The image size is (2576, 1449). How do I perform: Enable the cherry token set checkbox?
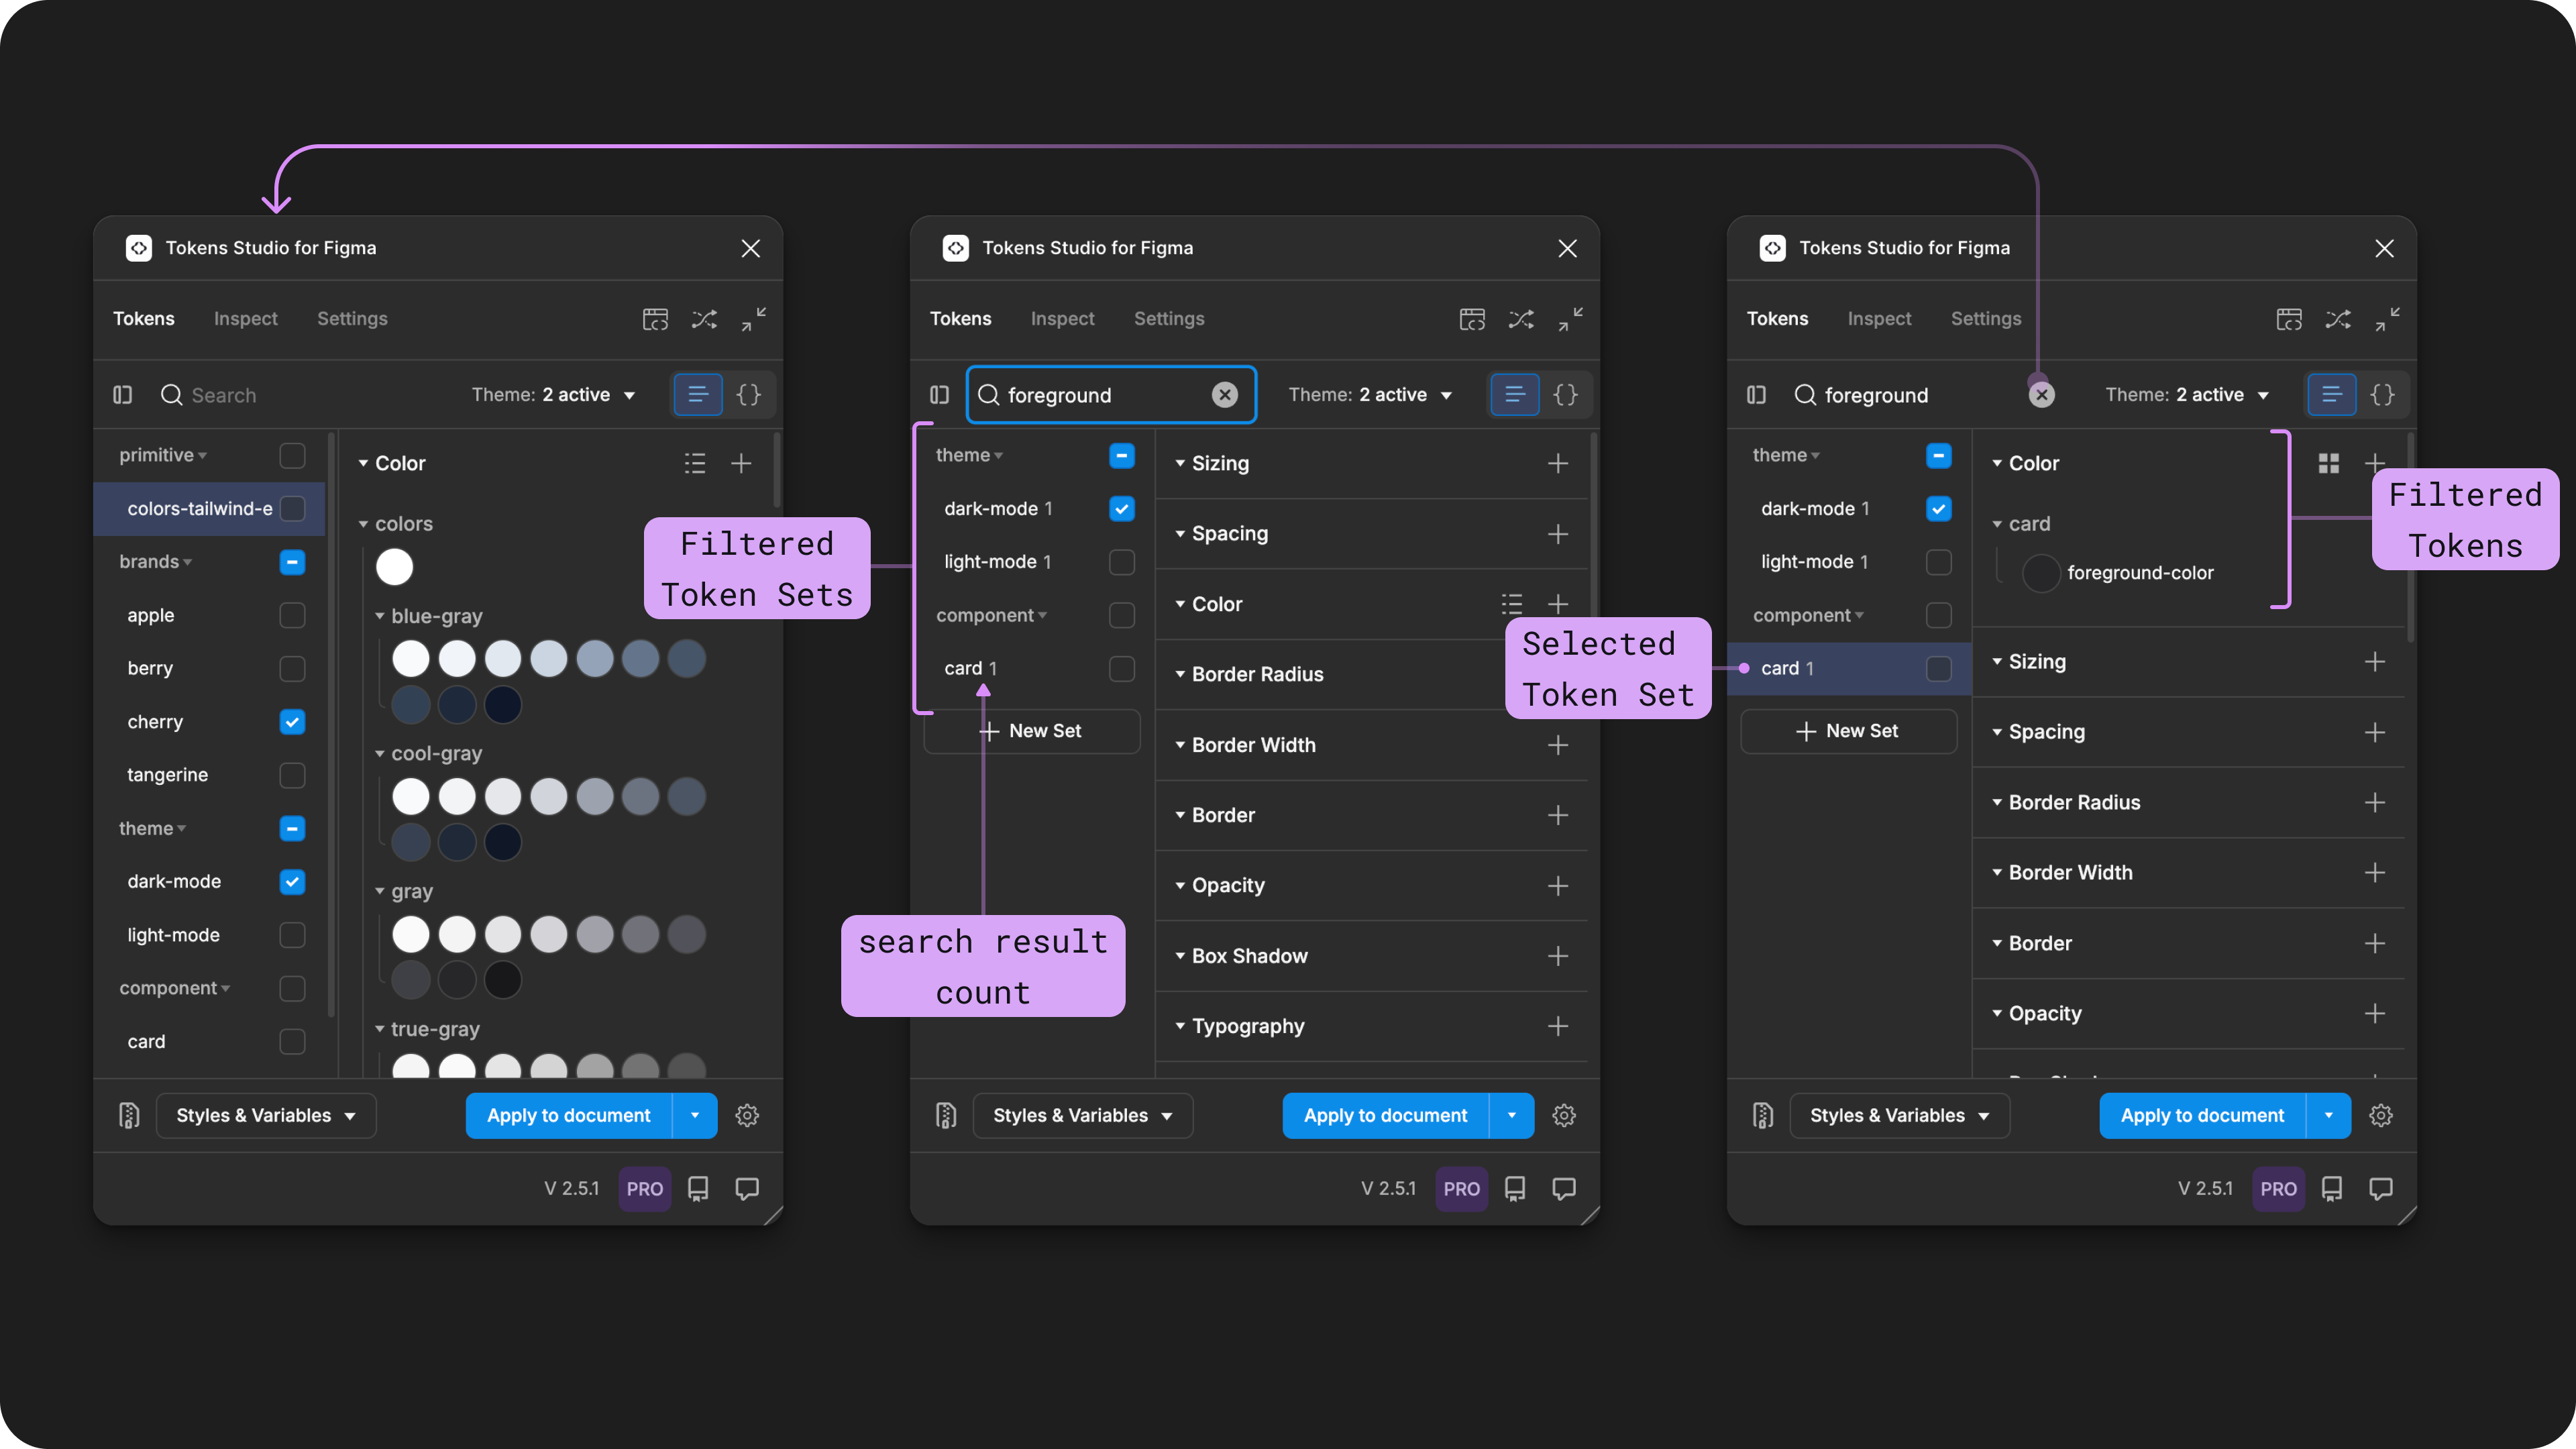[292, 722]
